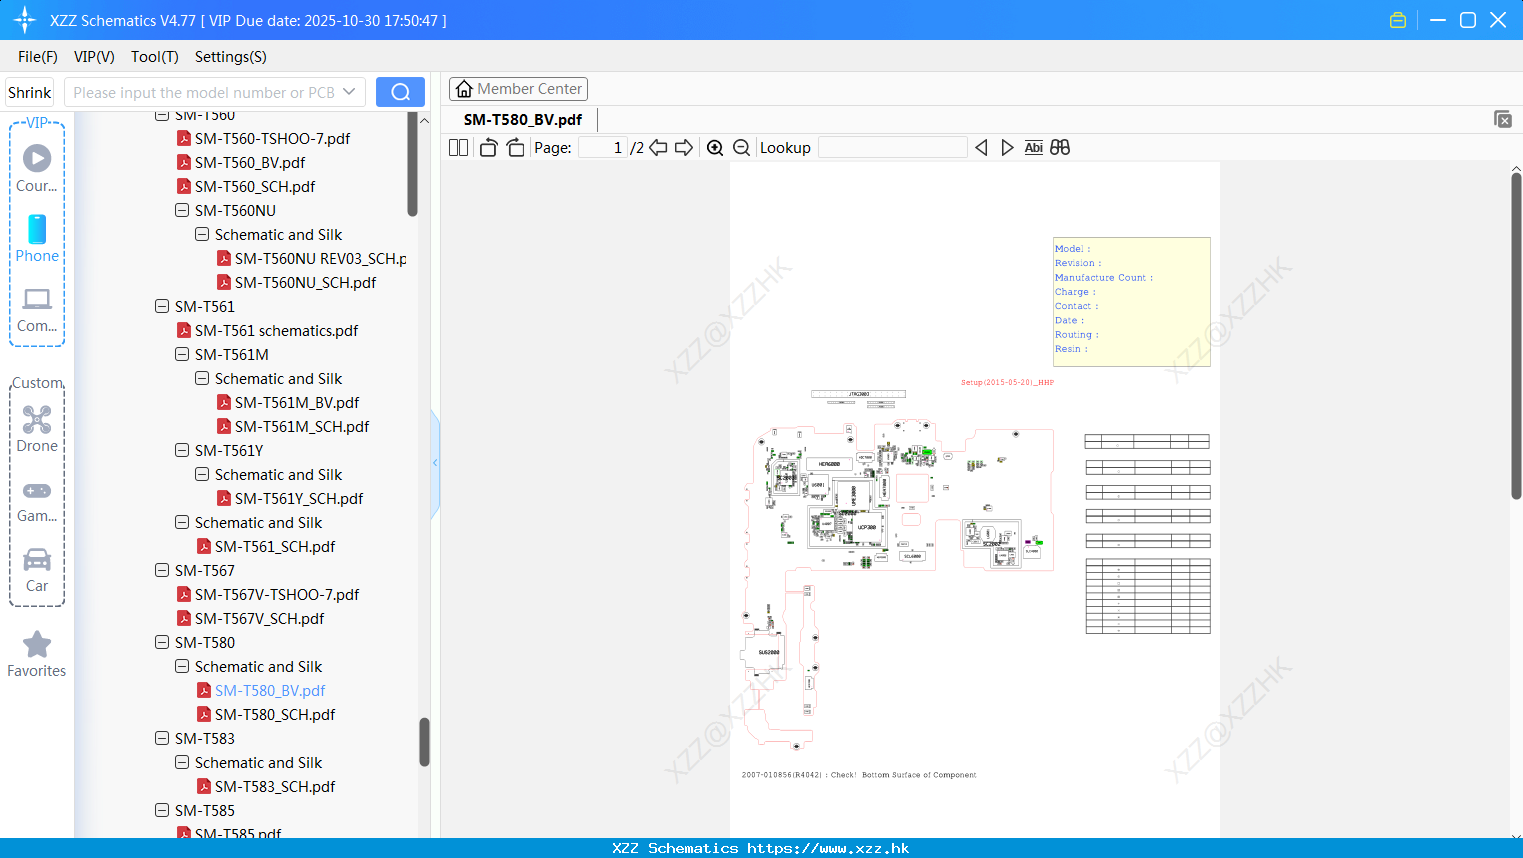Open SM-T560NU_SCH.pdf file

305,282
